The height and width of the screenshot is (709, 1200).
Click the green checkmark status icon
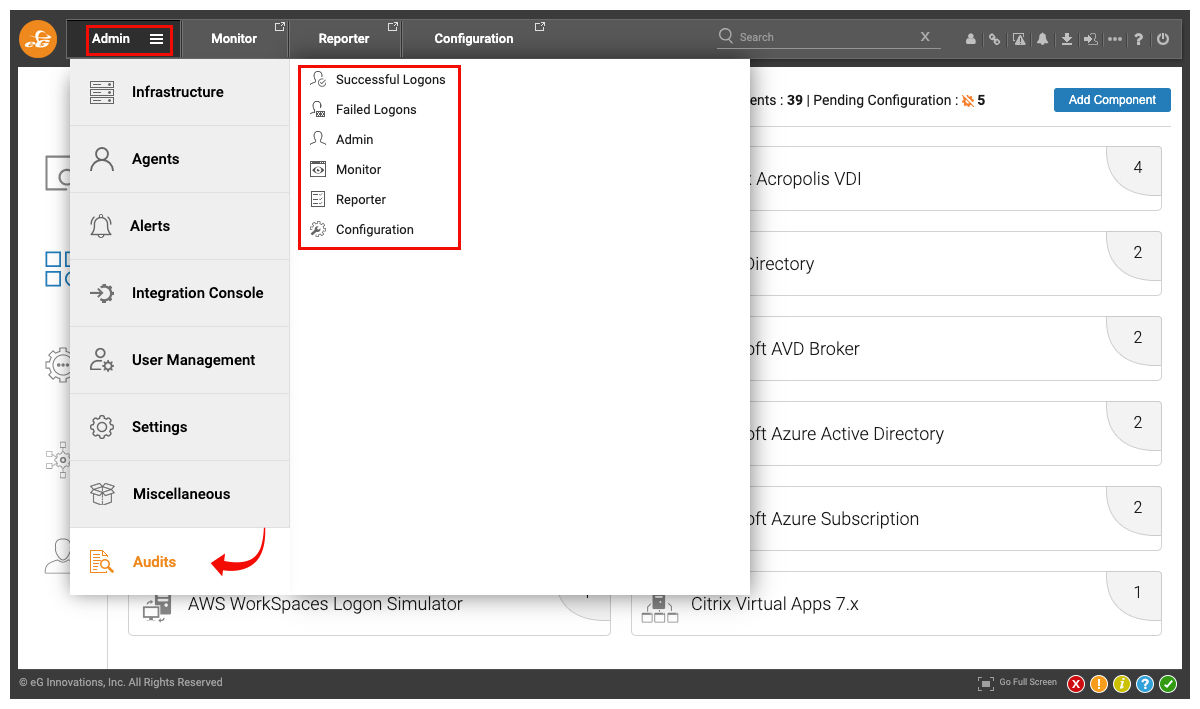[x=1168, y=684]
